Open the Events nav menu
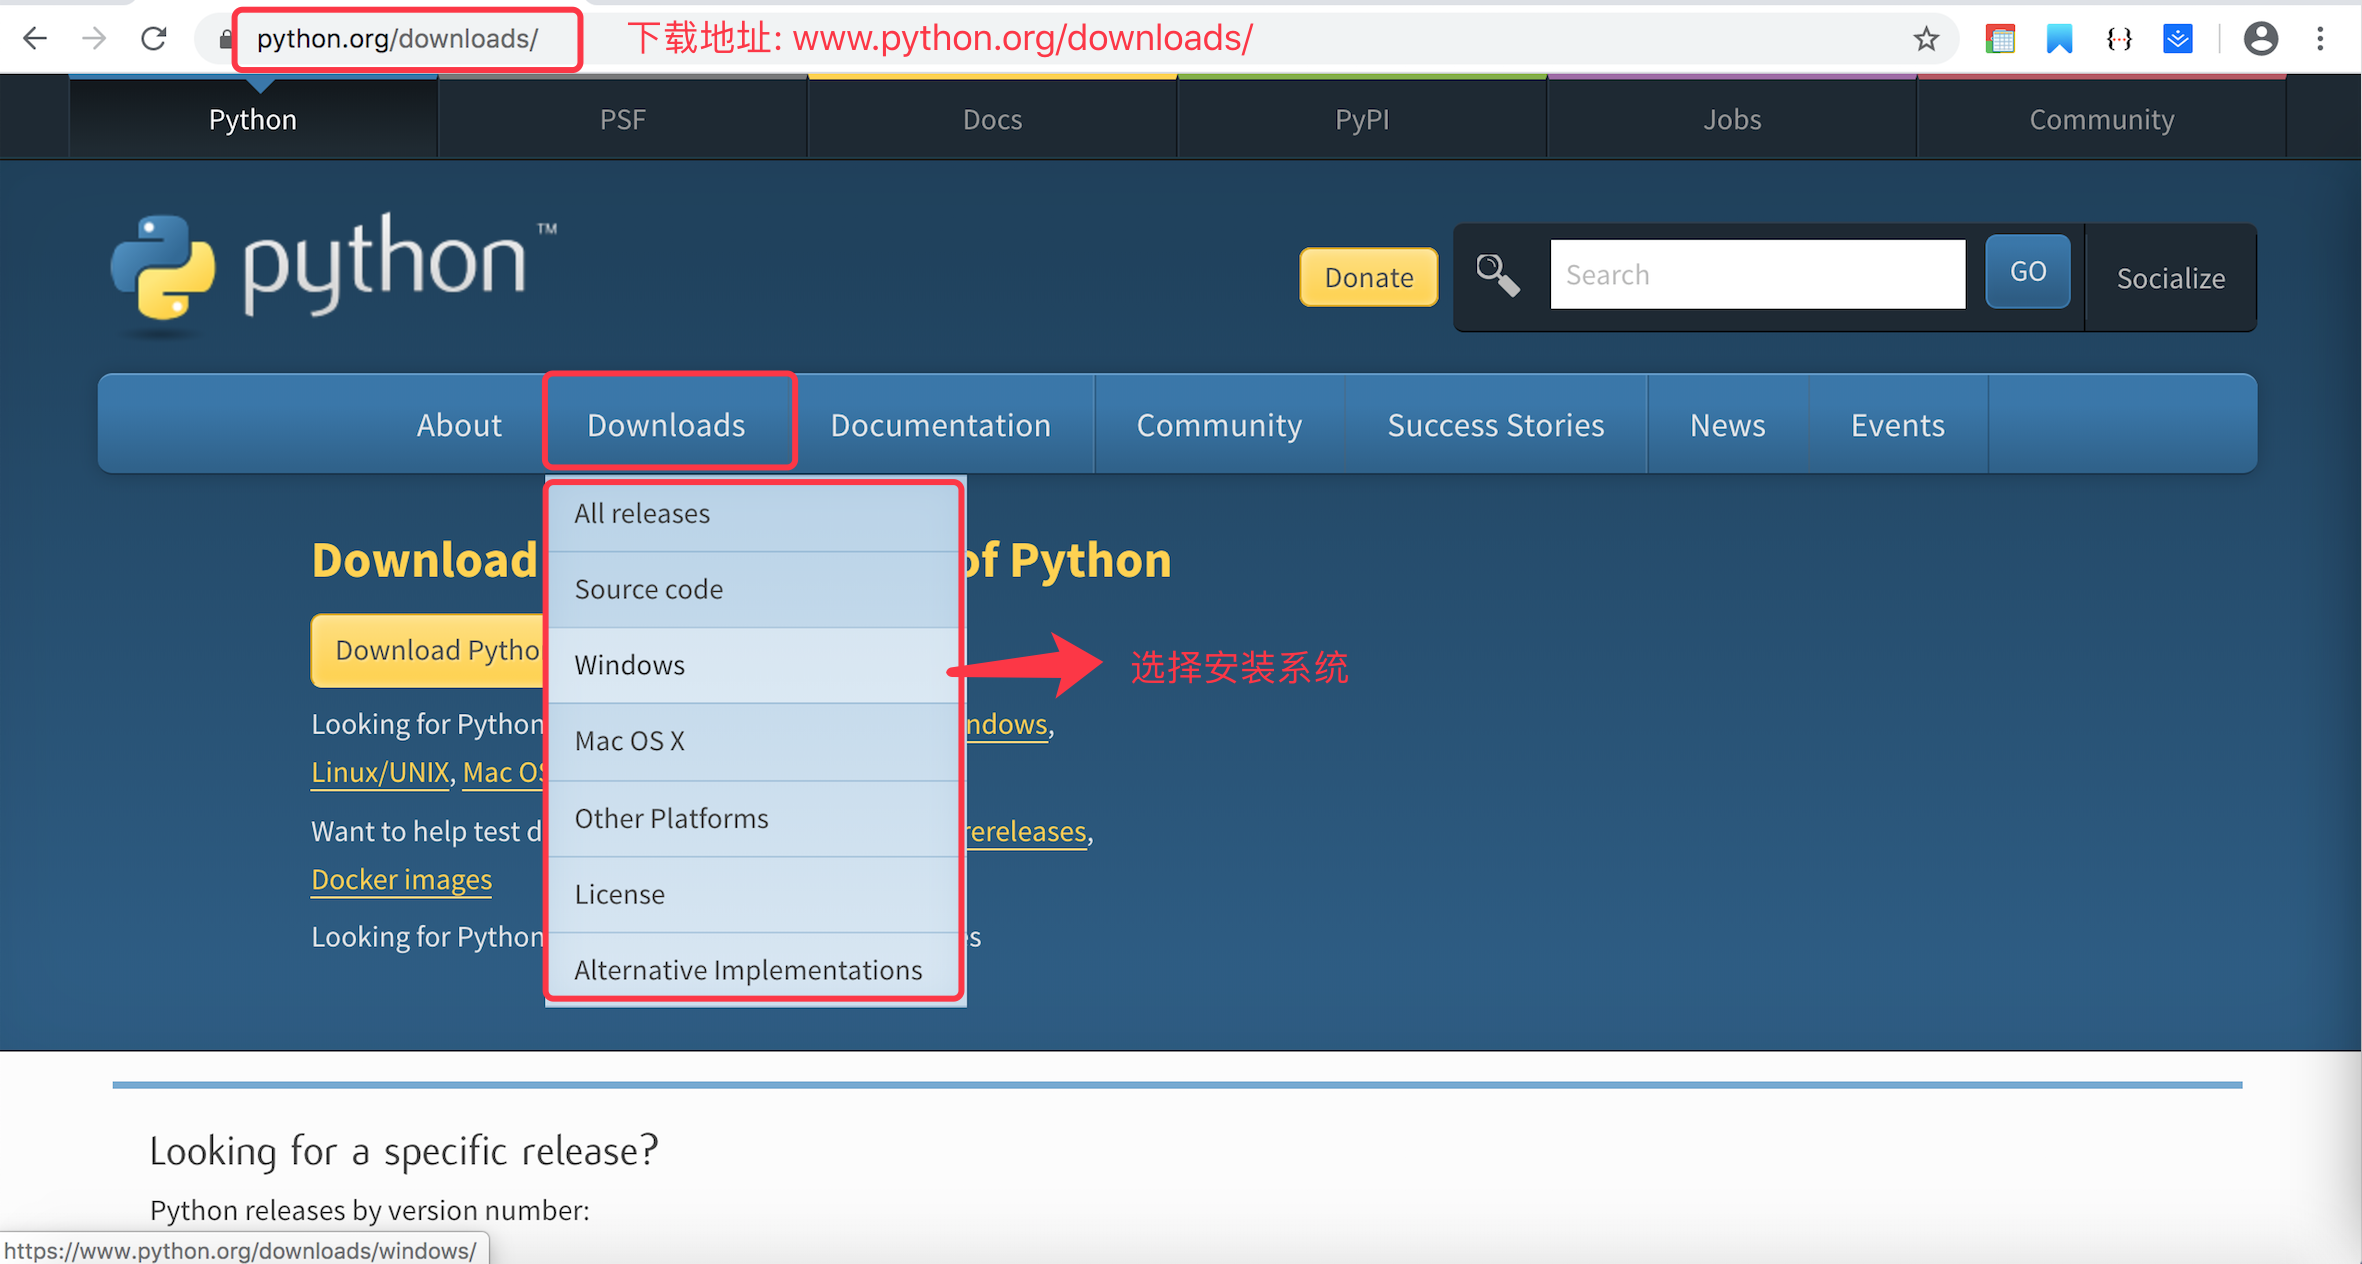The image size is (2362, 1264). tap(1897, 425)
